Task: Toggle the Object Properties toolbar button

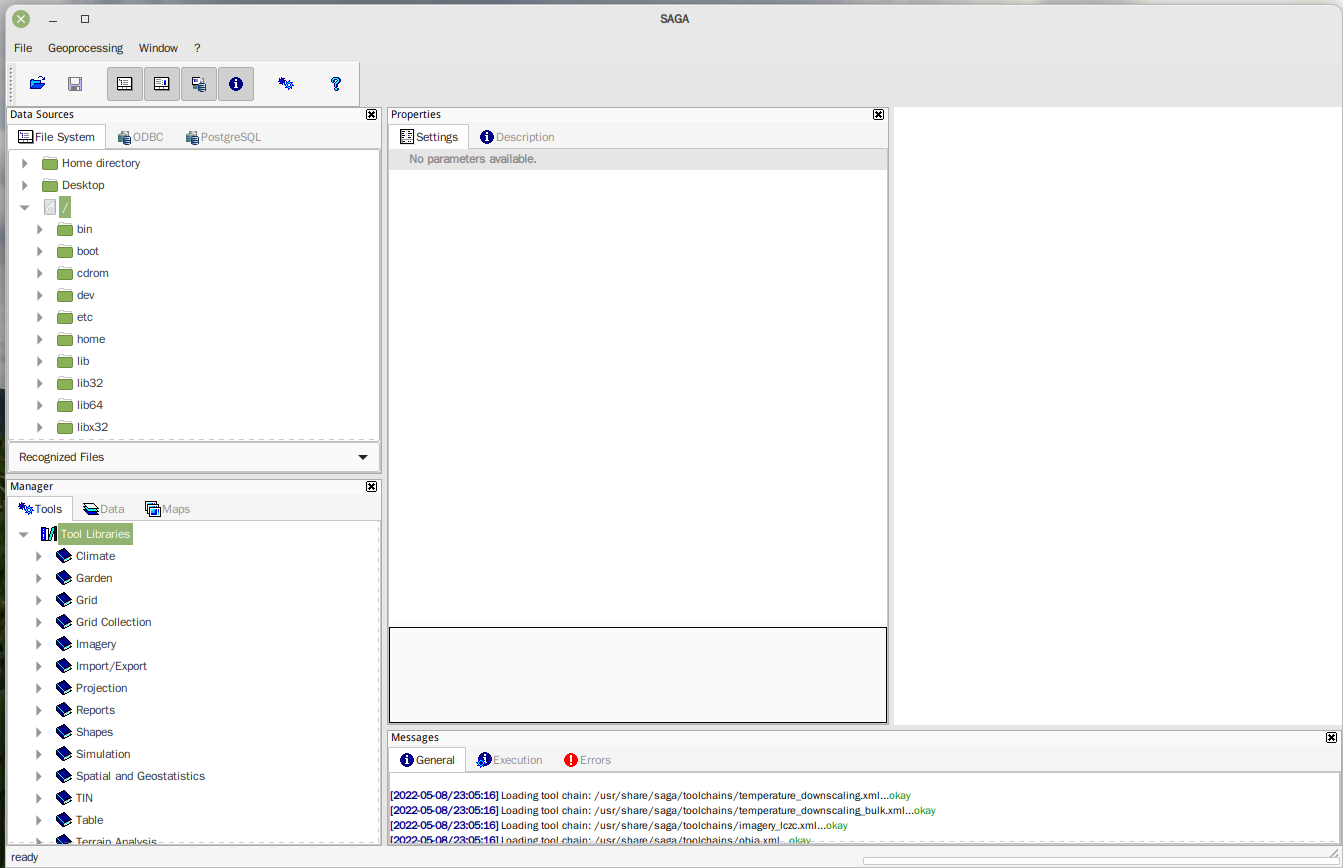Action: 162,84
